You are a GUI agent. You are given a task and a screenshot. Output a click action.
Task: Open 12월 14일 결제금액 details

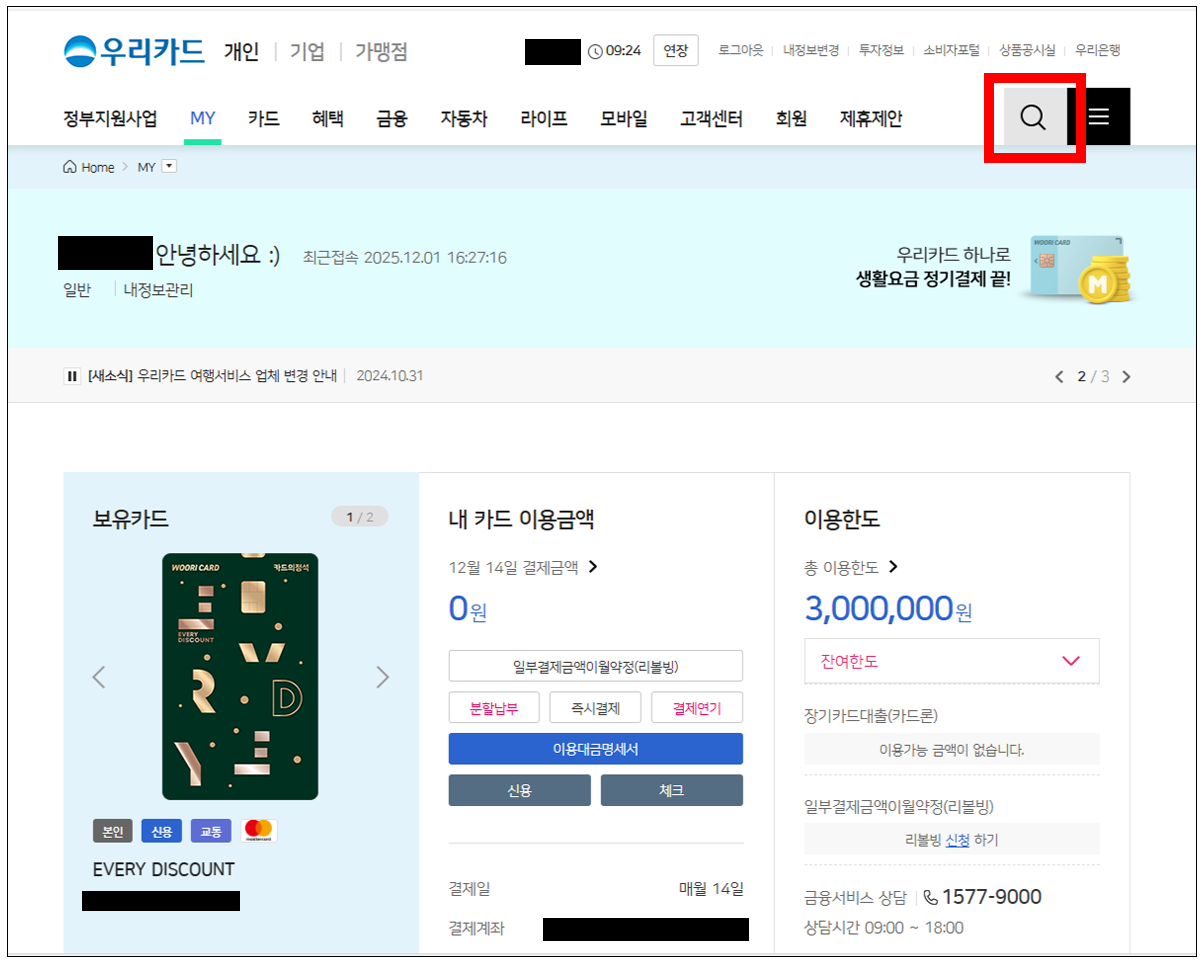coord(592,567)
